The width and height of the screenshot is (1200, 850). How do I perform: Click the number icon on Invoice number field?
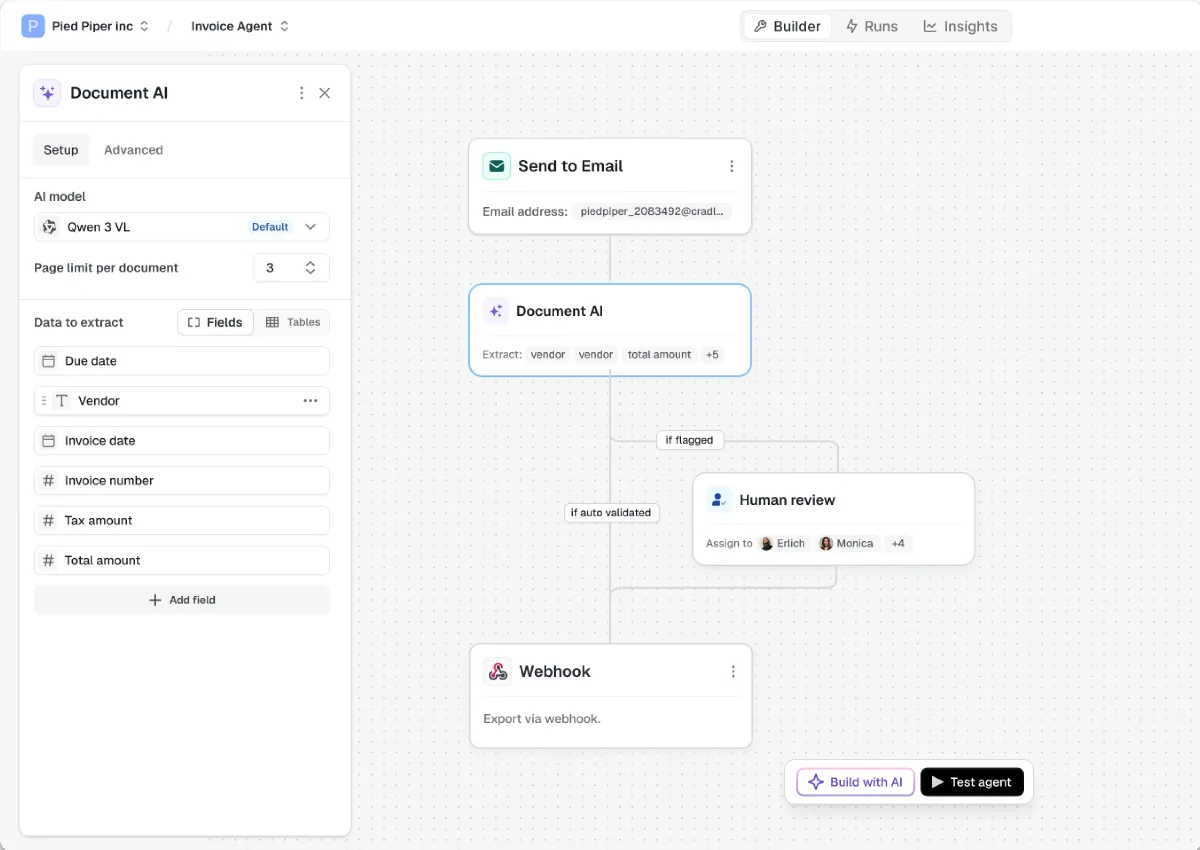48,481
